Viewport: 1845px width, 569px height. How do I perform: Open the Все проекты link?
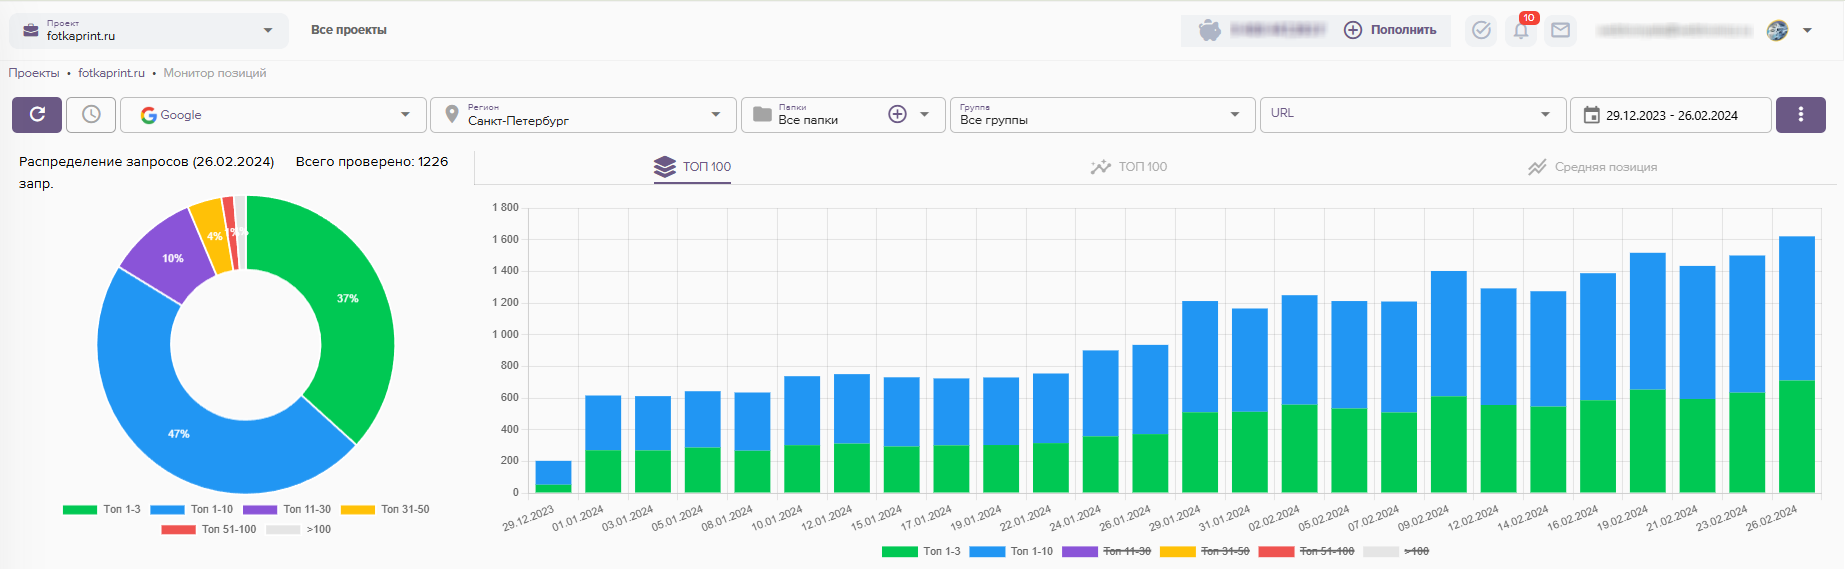click(x=348, y=30)
